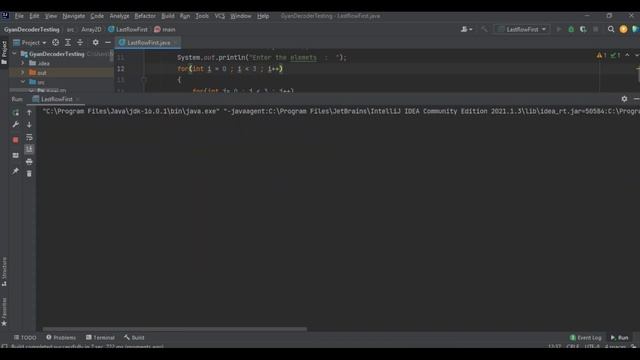The width and height of the screenshot is (640, 360).
Task: Open the VCS menu
Action: [x=220, y=16]
